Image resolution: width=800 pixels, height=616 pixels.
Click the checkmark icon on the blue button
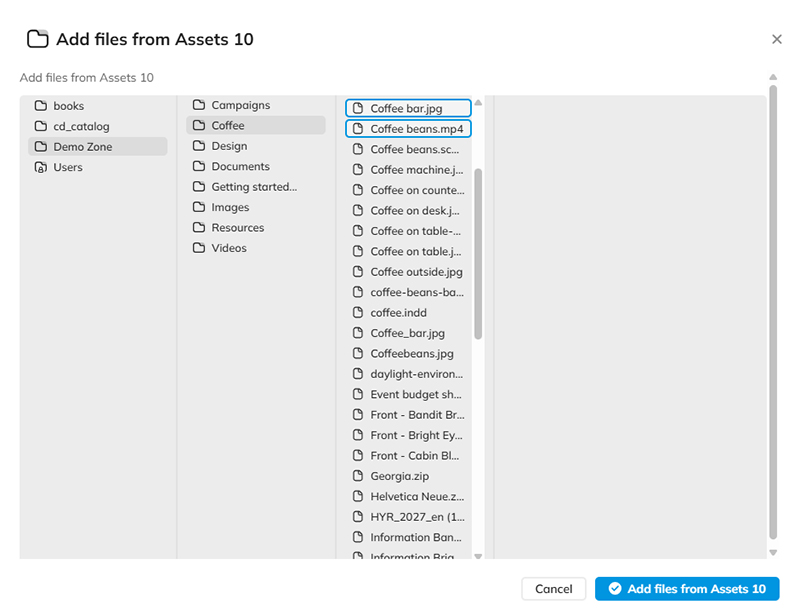615,589
